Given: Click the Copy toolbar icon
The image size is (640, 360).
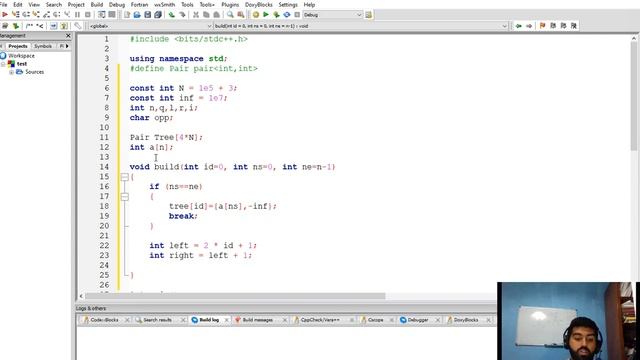Looking at the screenshot, I should tap(206, 15).
